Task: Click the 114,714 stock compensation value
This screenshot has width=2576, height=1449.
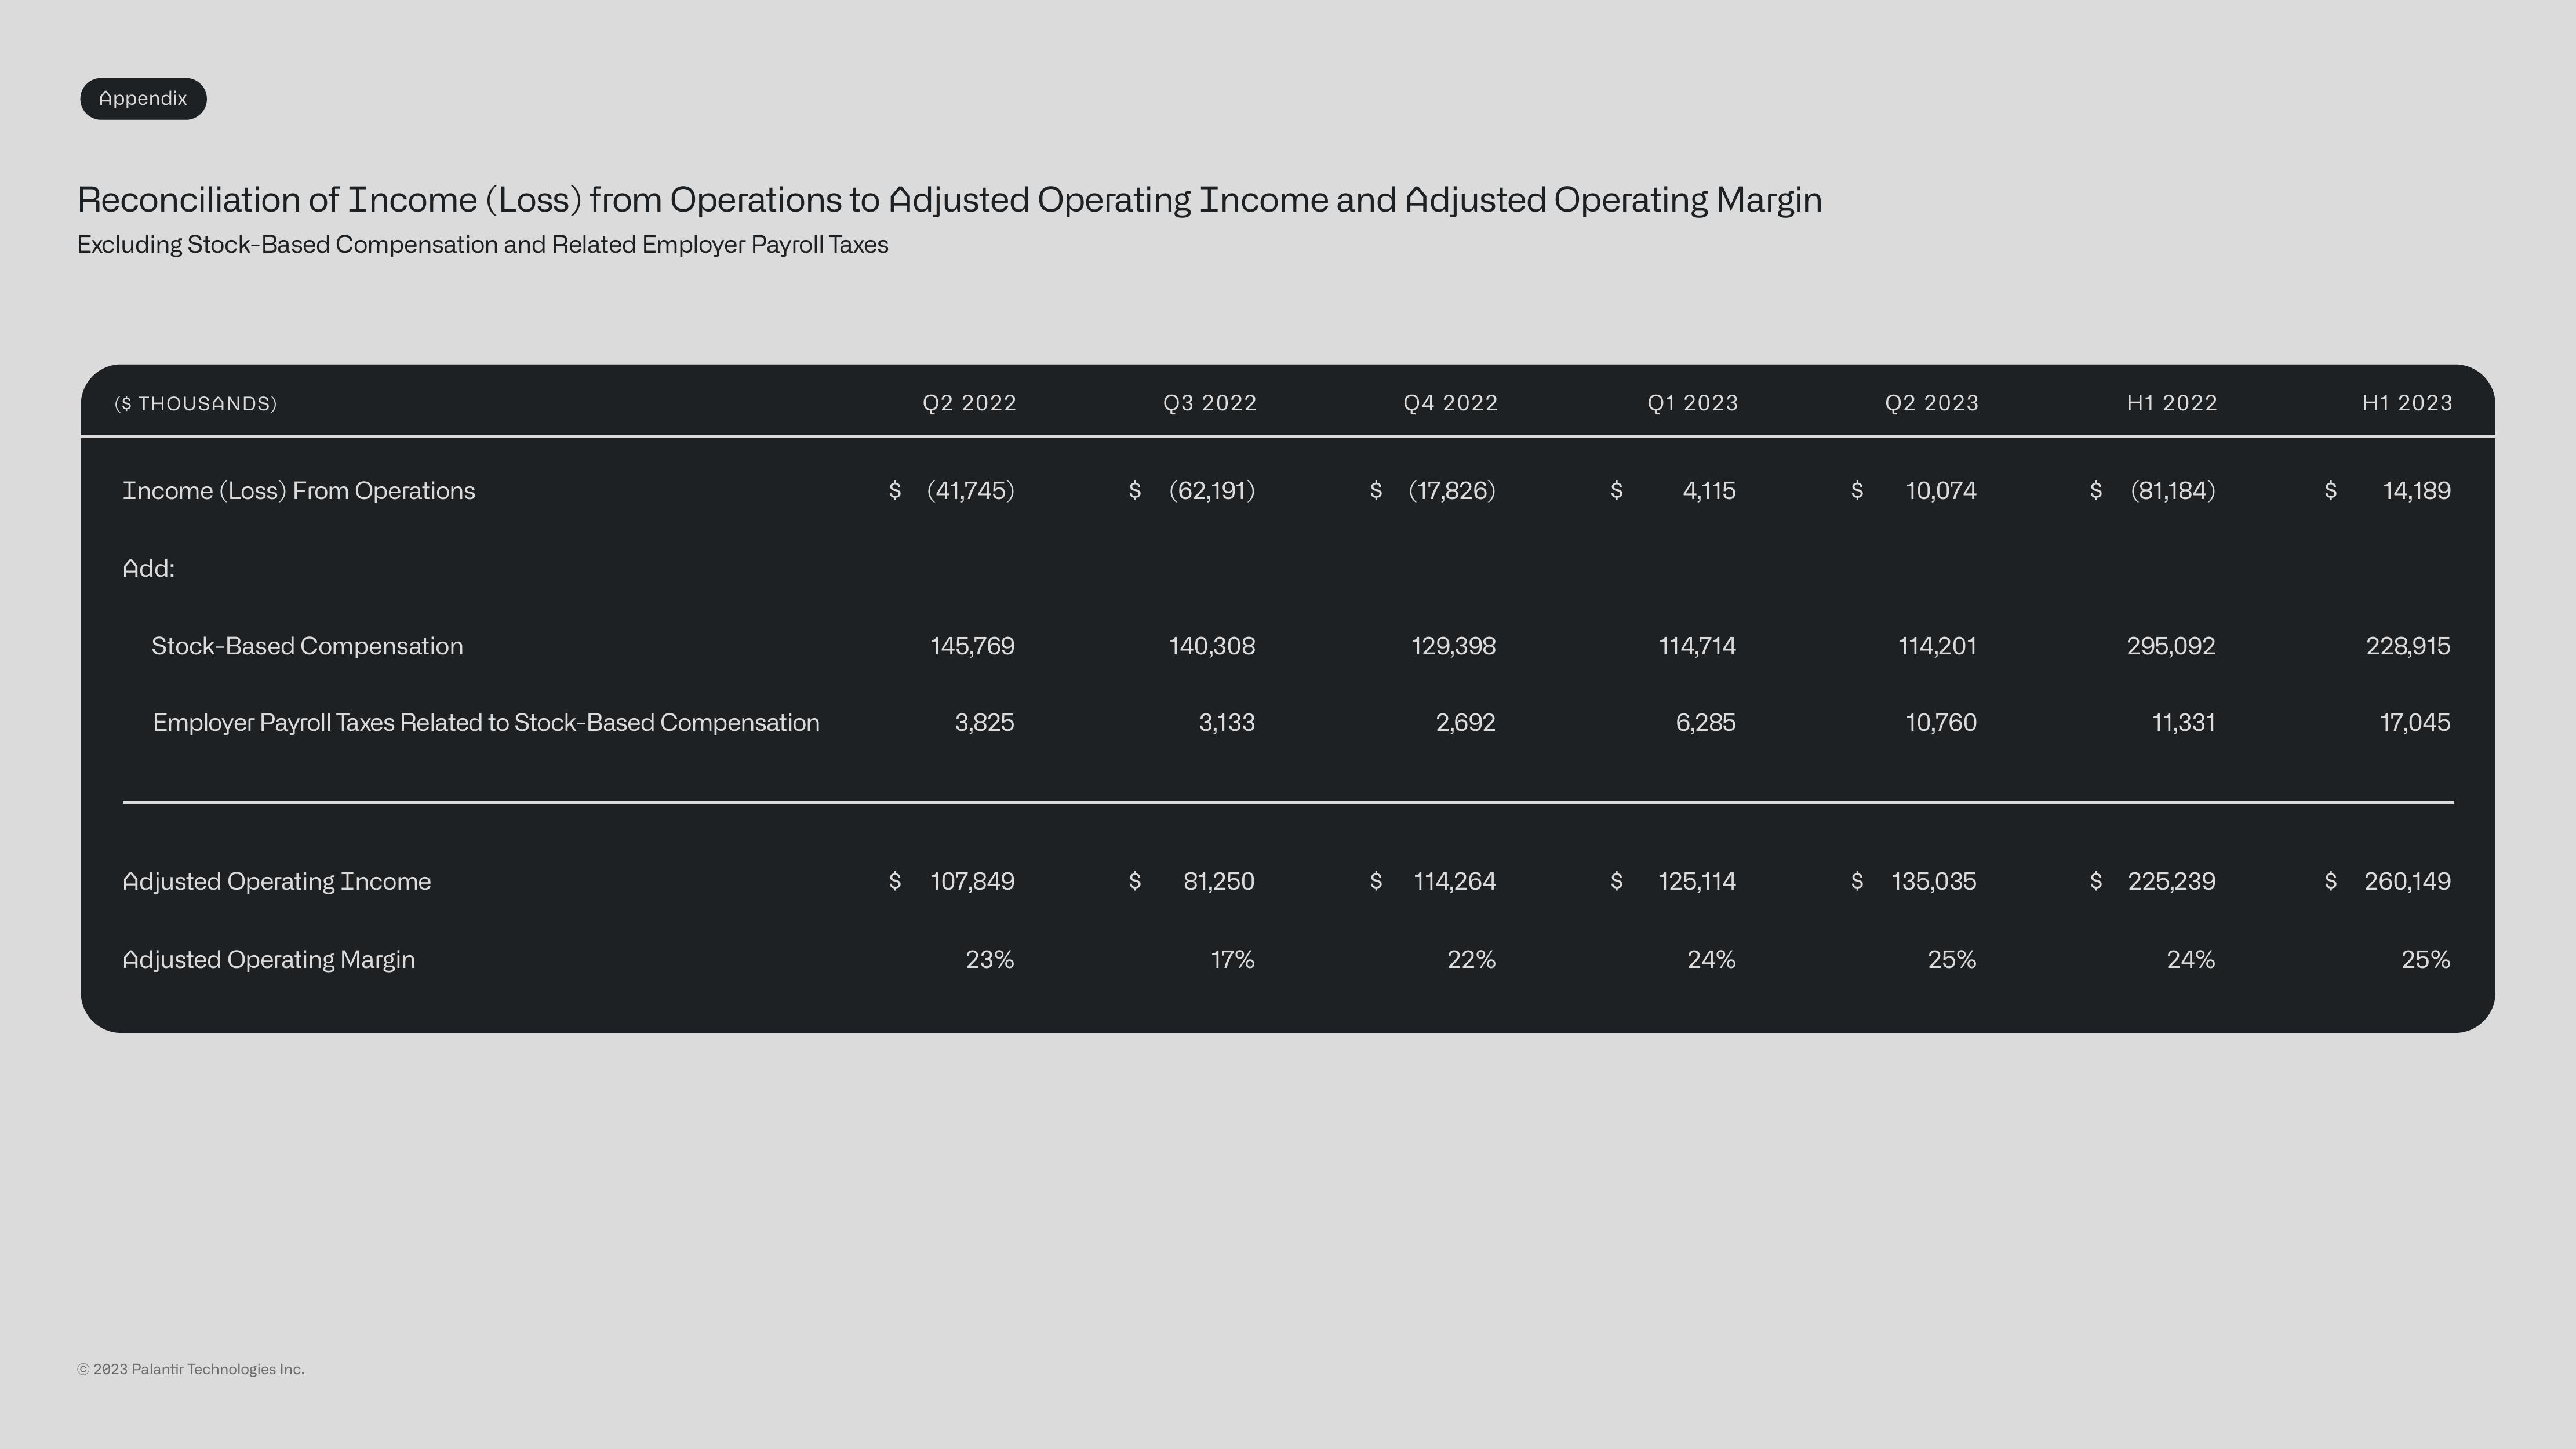Action: tap(1698, 646)
